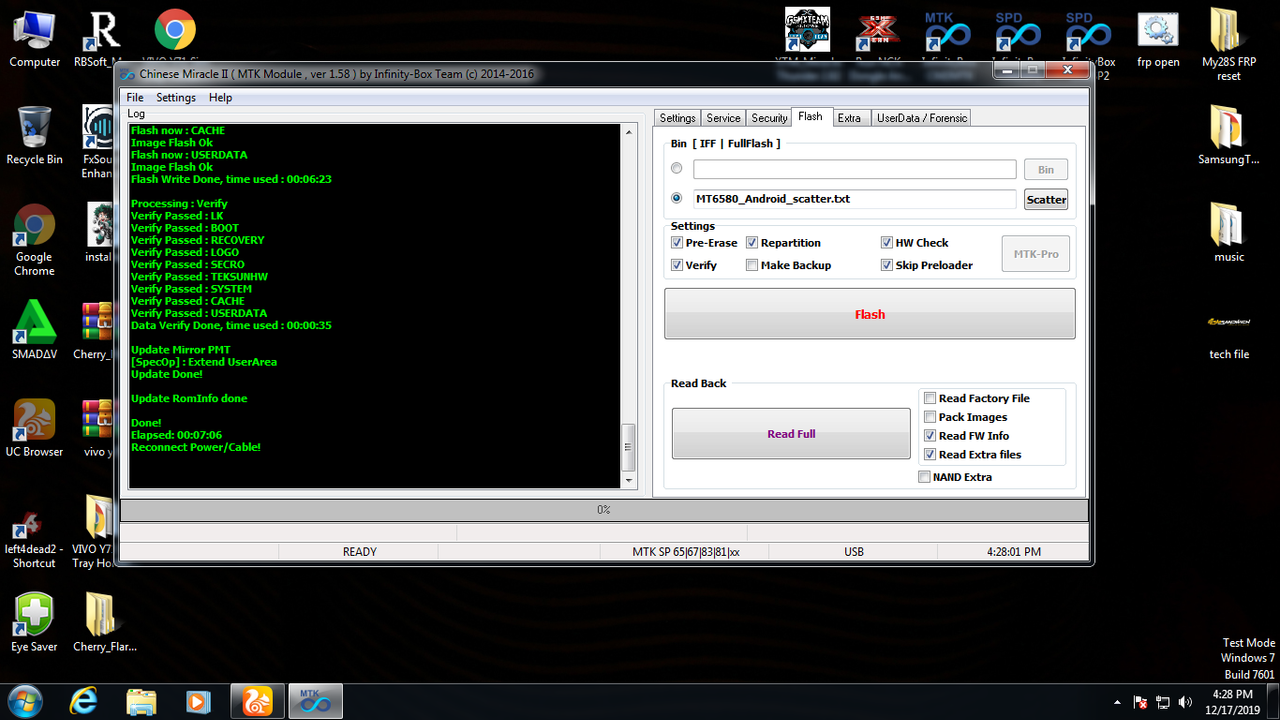Enable the Pack Images checkbox
This screenshot has height=720, width=1280.
point(930,417)
